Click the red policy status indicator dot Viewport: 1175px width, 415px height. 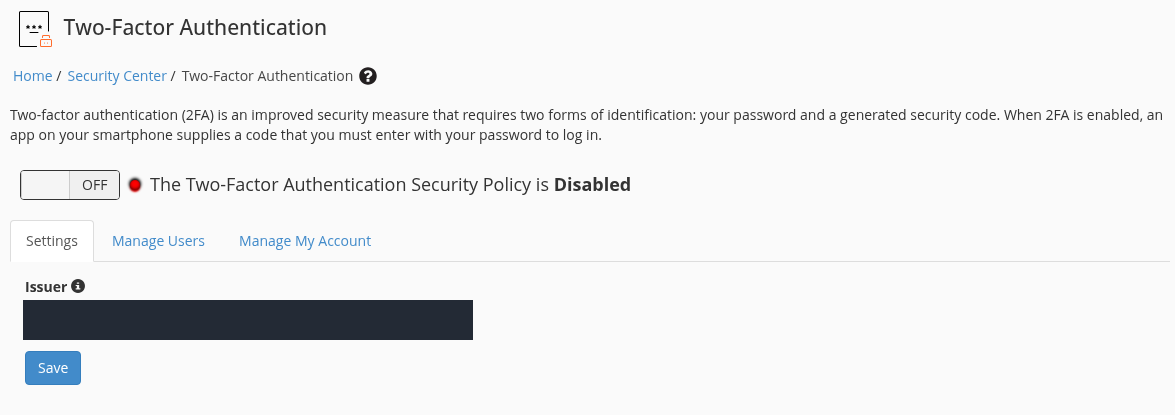[135, 185]
